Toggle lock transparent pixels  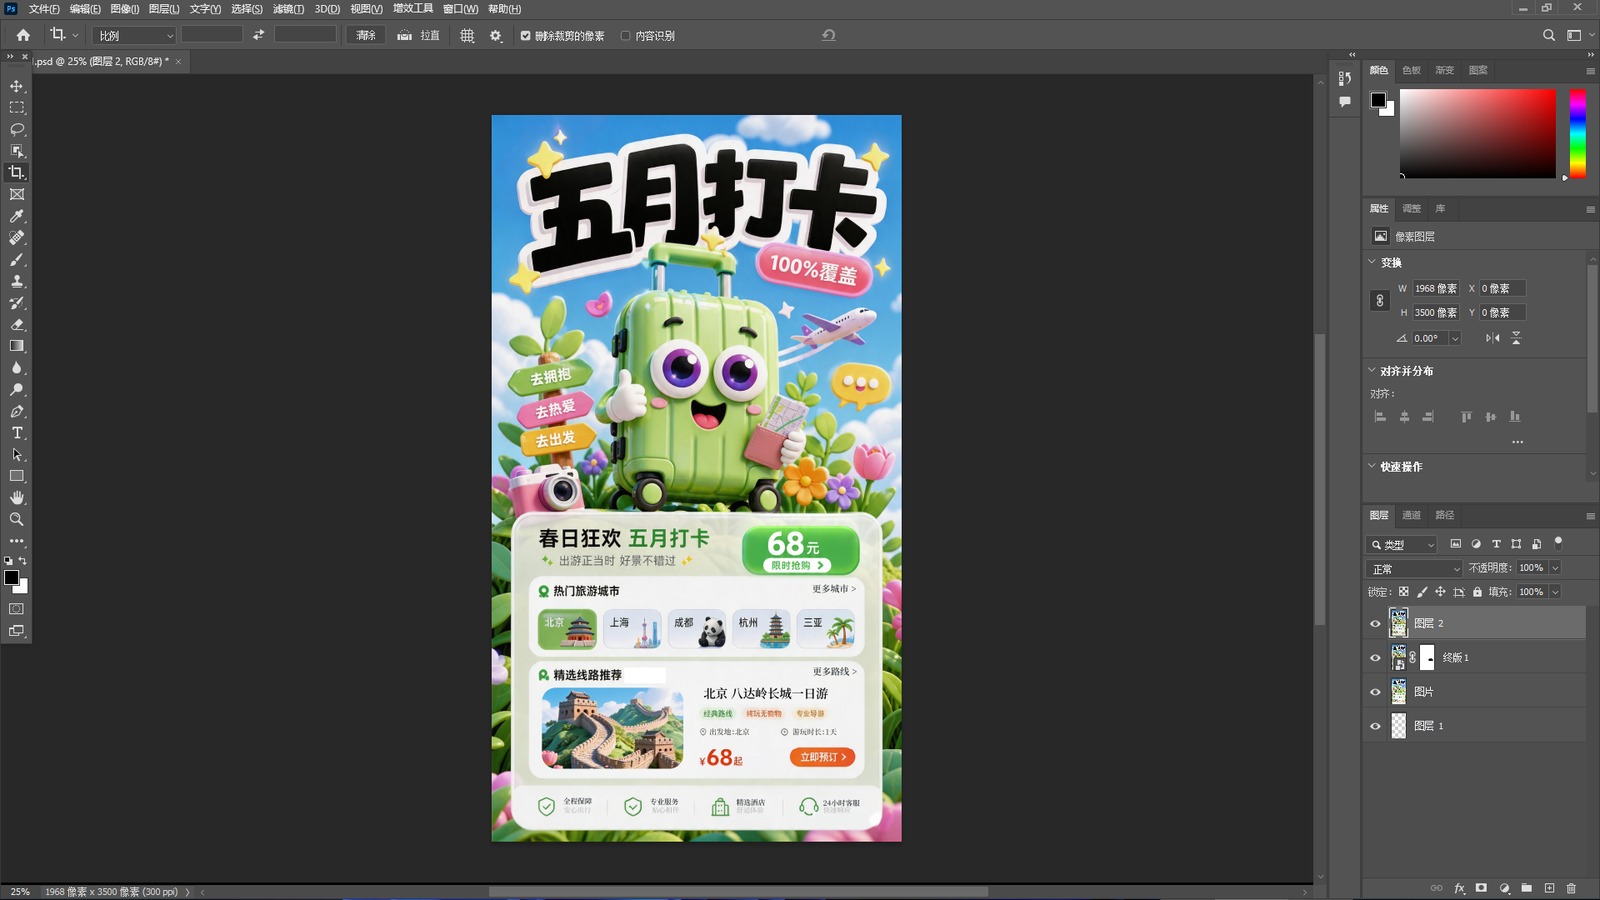click(1403, 592)
